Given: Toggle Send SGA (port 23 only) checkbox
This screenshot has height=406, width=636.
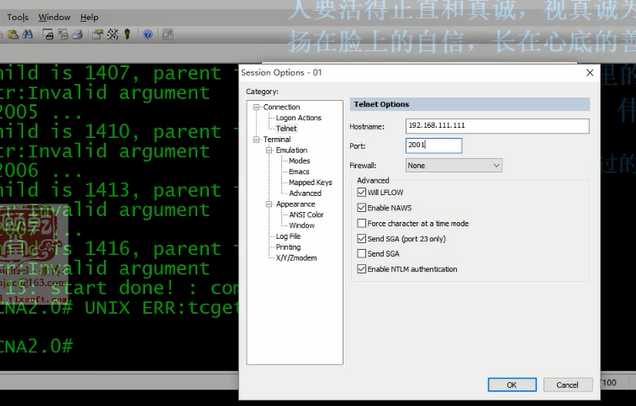Looking at the screenshot, I should point(361,238).
